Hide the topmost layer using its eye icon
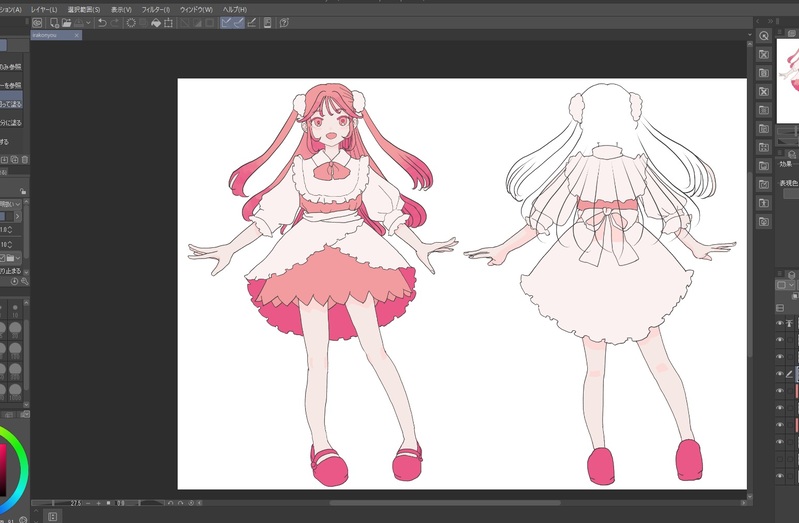The width and height of the screenshot is (799, 523). click(780, 324)
